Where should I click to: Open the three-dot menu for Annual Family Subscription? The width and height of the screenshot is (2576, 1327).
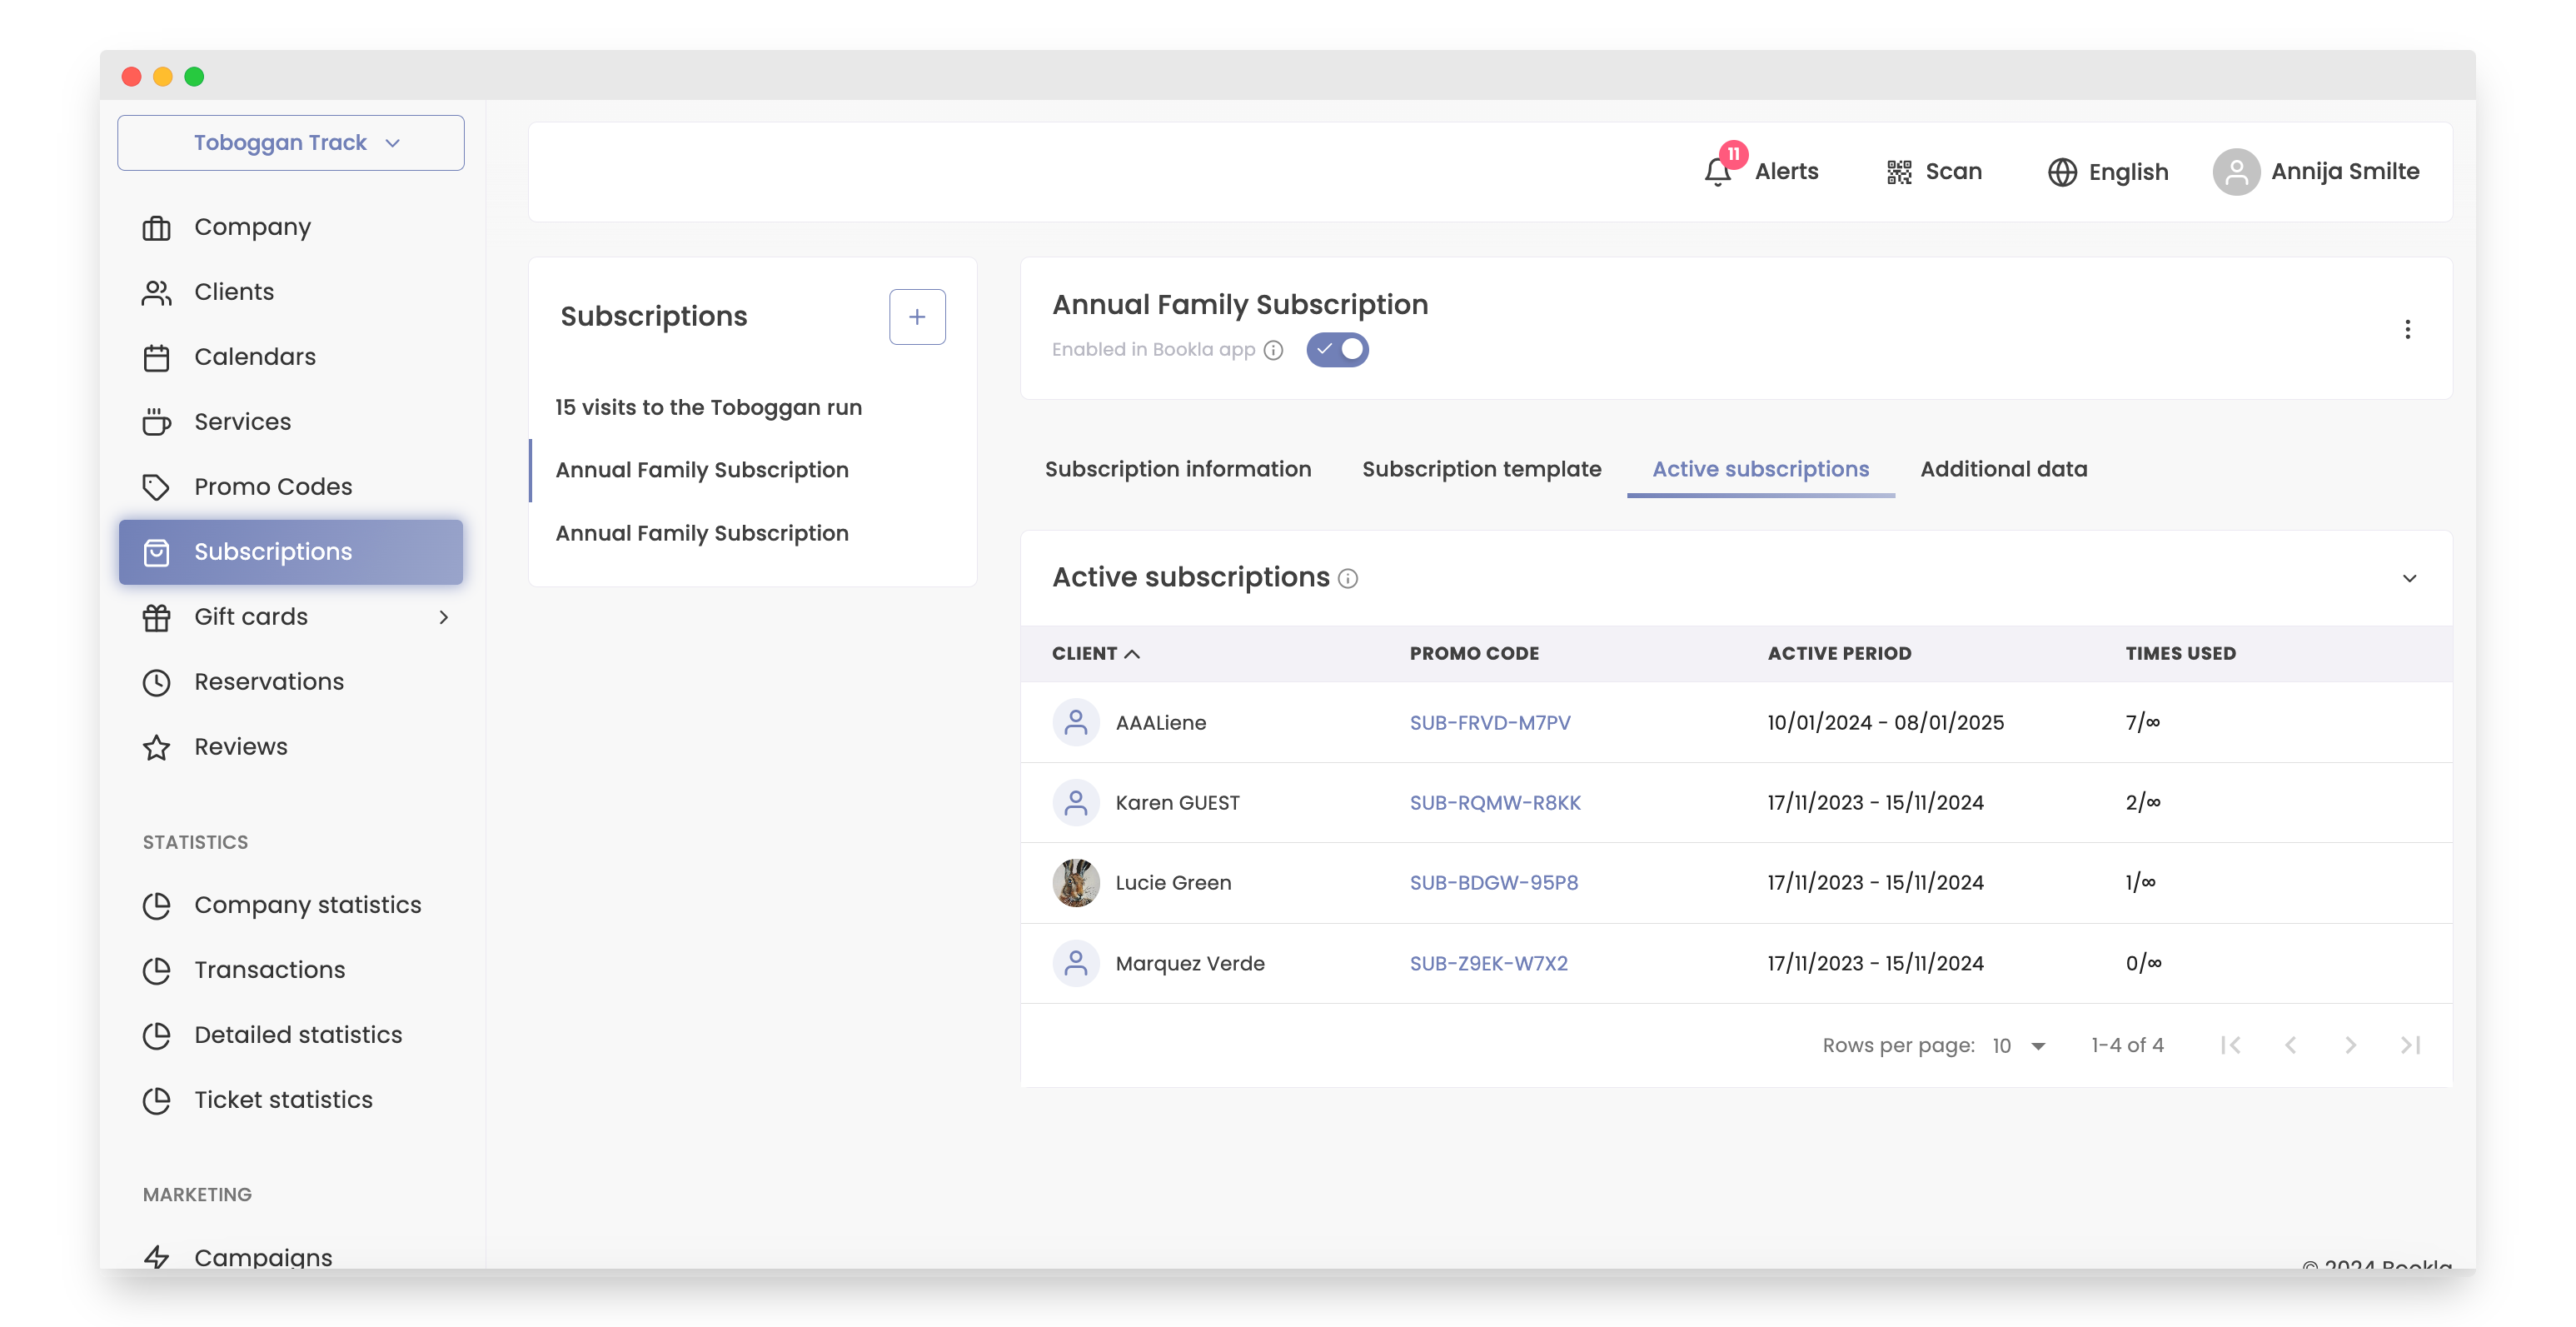pos(2407,329)
